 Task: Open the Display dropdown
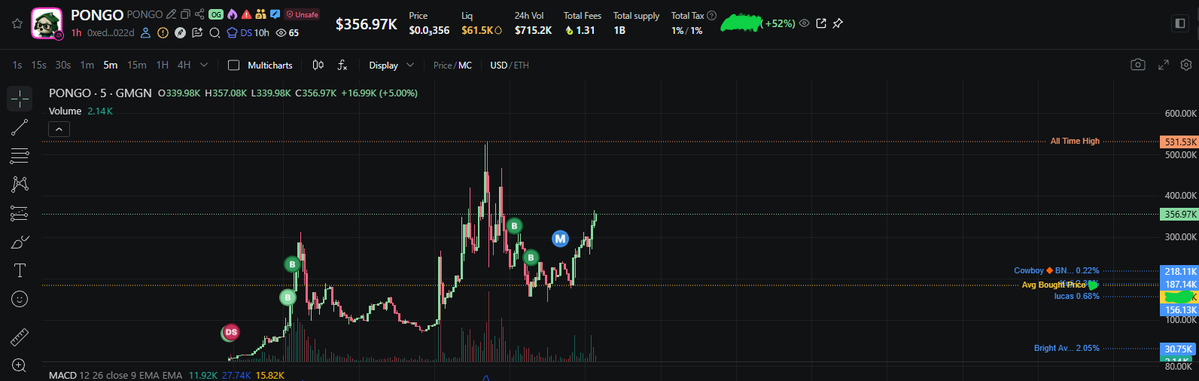click(x=392, y=65)
